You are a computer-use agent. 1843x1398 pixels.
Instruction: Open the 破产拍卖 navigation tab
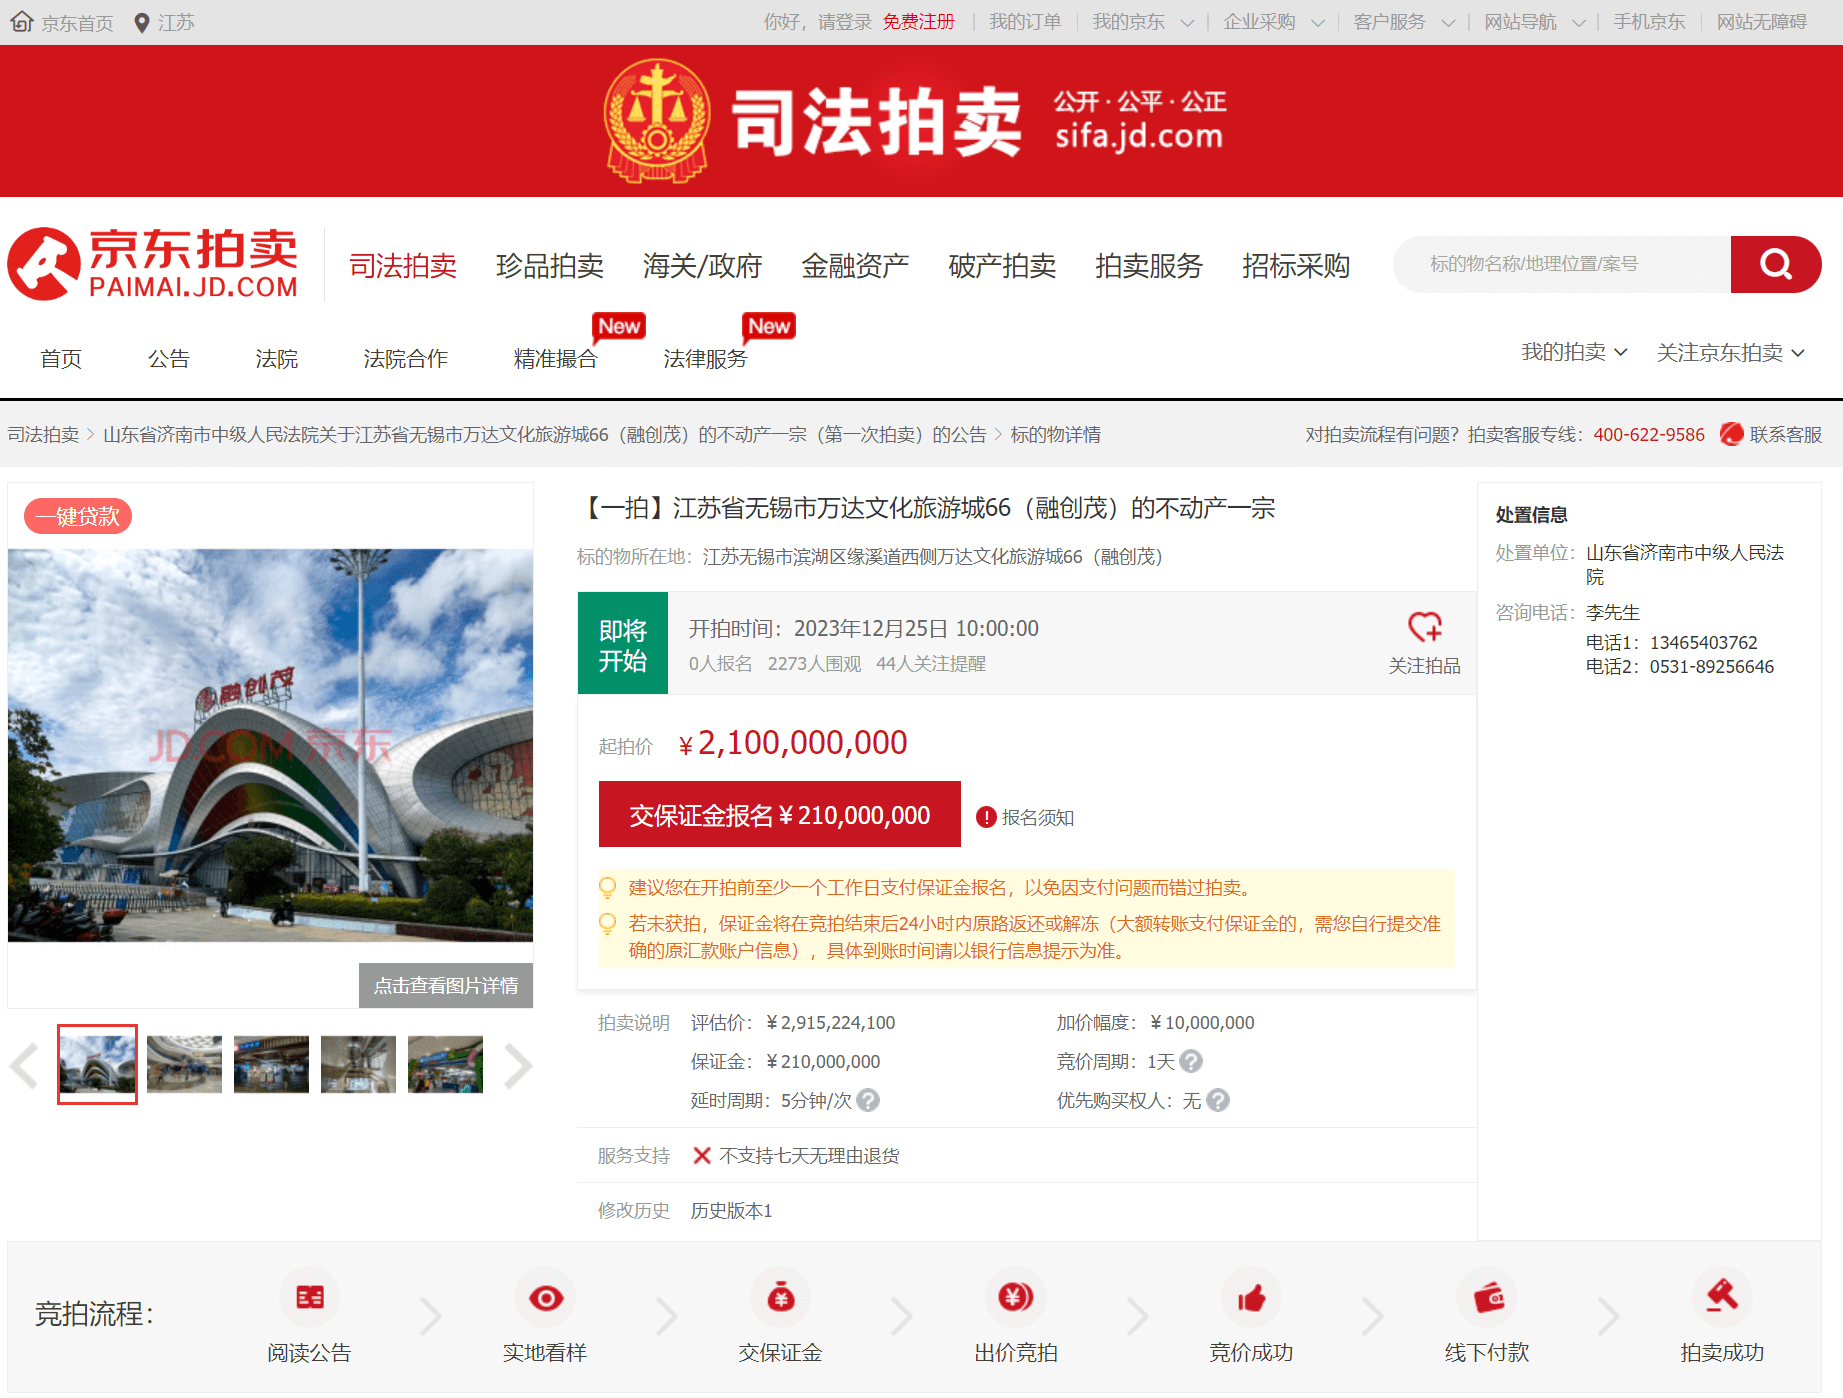1002,265
